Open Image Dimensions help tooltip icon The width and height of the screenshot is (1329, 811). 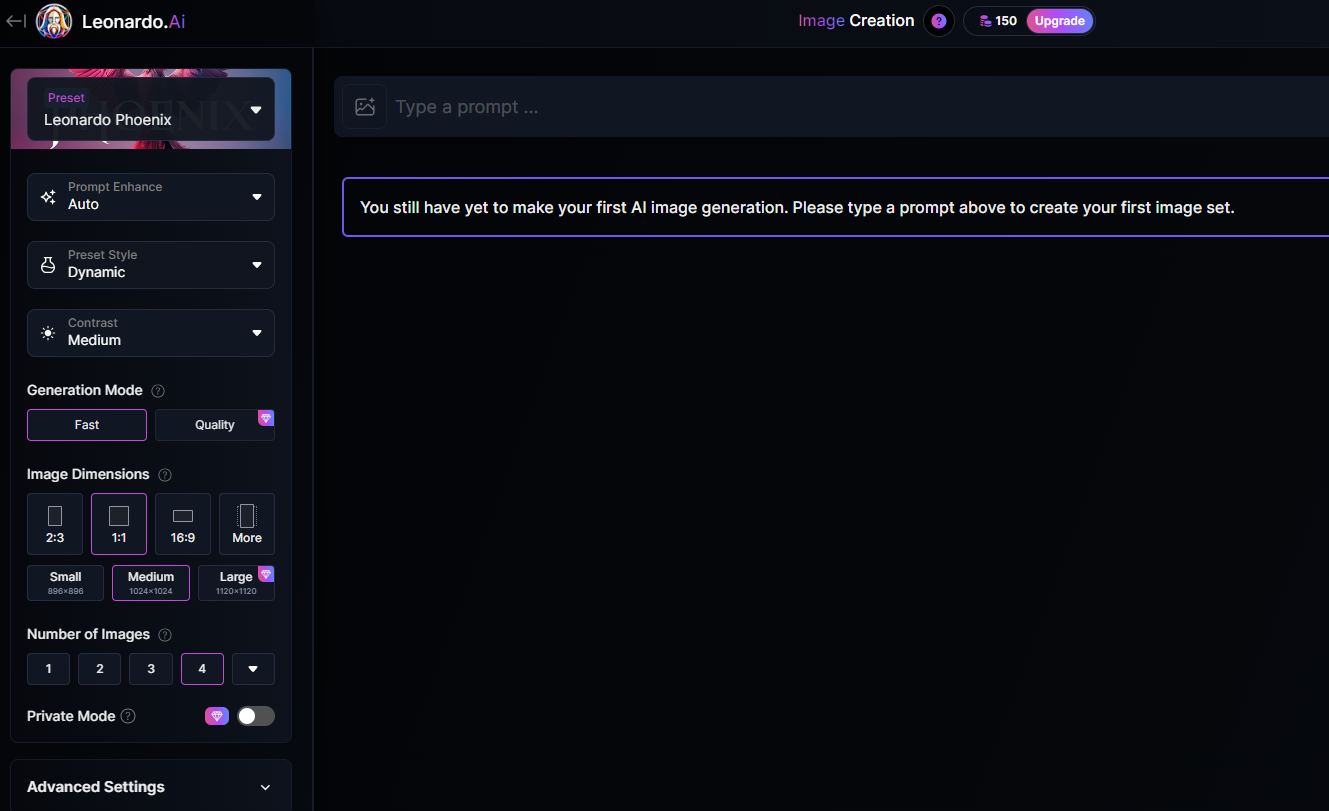pos(165,475)
